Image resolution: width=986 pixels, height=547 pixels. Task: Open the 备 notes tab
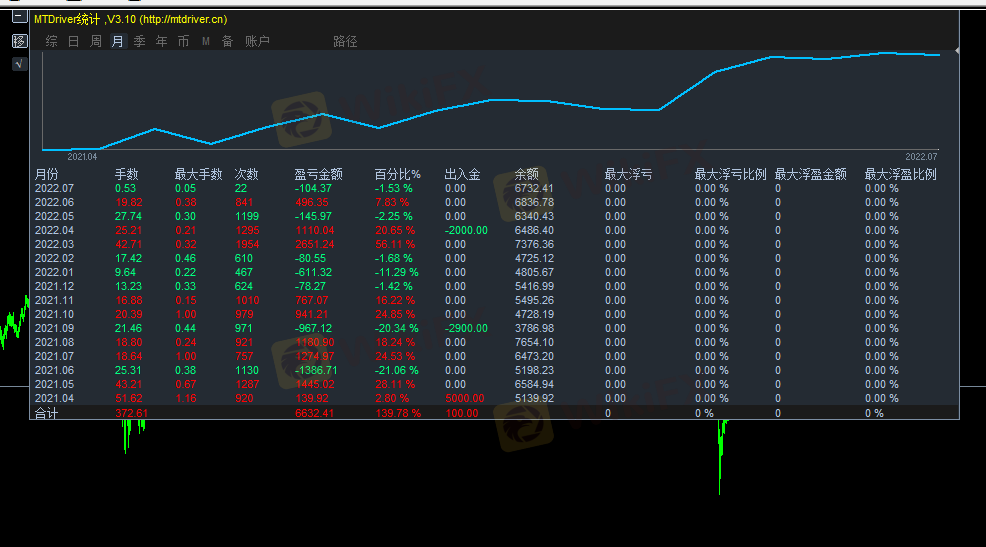pyautogui.click(x=227, y=41)
